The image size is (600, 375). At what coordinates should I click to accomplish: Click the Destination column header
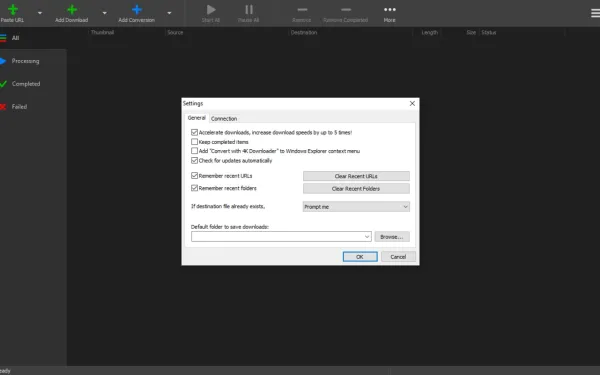(304, 33)
